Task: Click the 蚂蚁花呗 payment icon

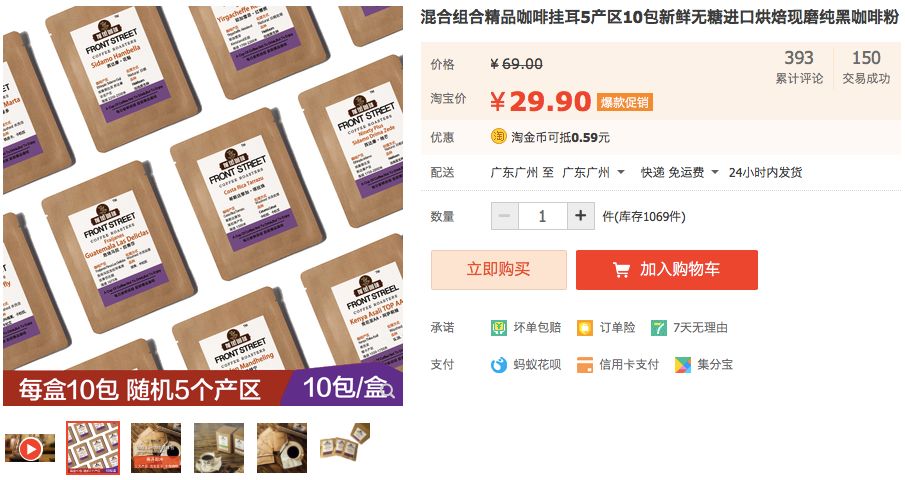Action: click(x=499, y=365)
